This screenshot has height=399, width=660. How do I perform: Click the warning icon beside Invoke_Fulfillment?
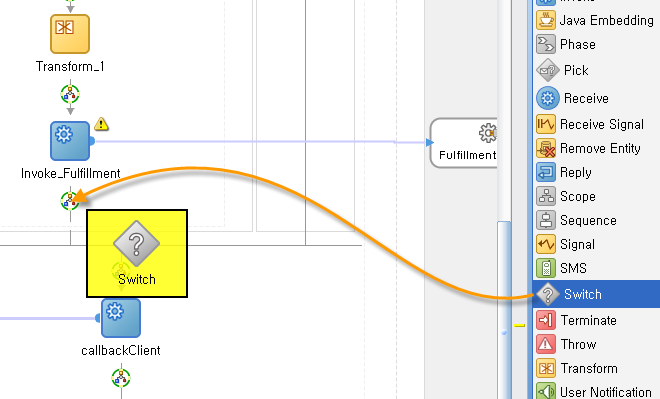pyautogui.click(x=101, y=124)
